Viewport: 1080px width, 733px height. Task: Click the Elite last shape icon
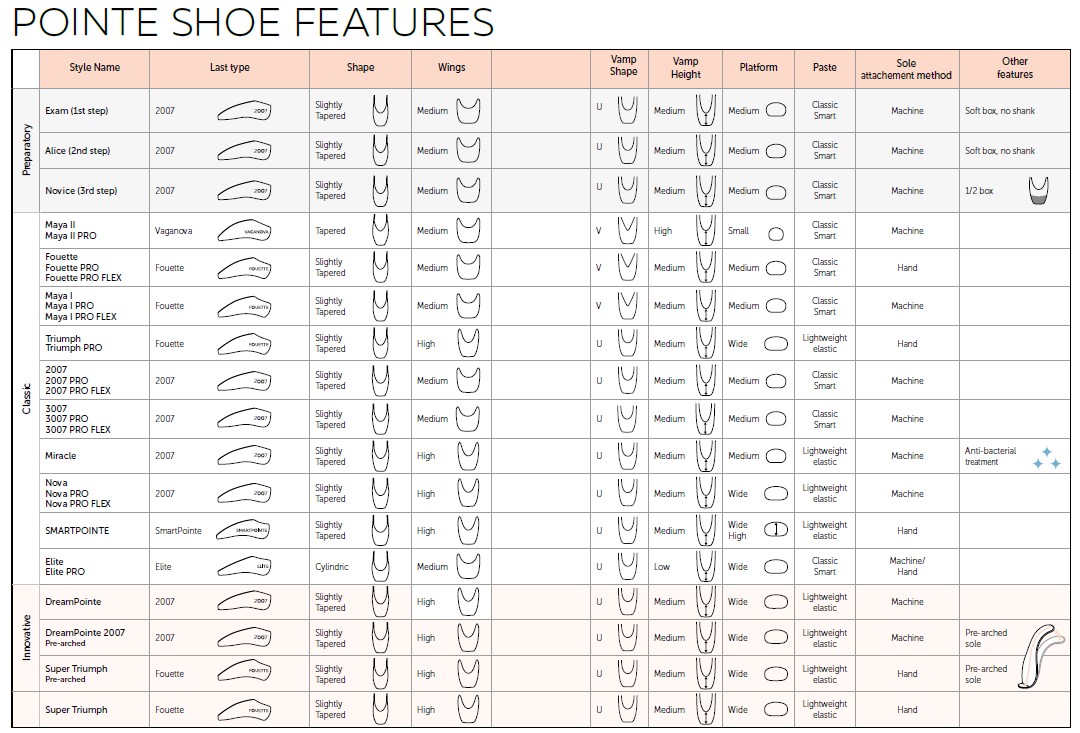tap(244, 566)
